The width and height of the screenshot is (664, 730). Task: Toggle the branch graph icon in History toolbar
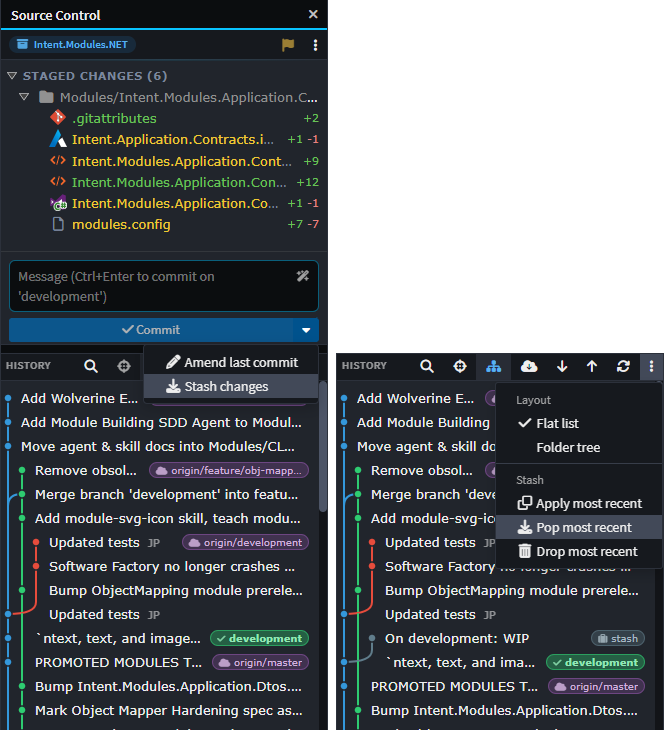pyautogui.click(x=494, y=366)
